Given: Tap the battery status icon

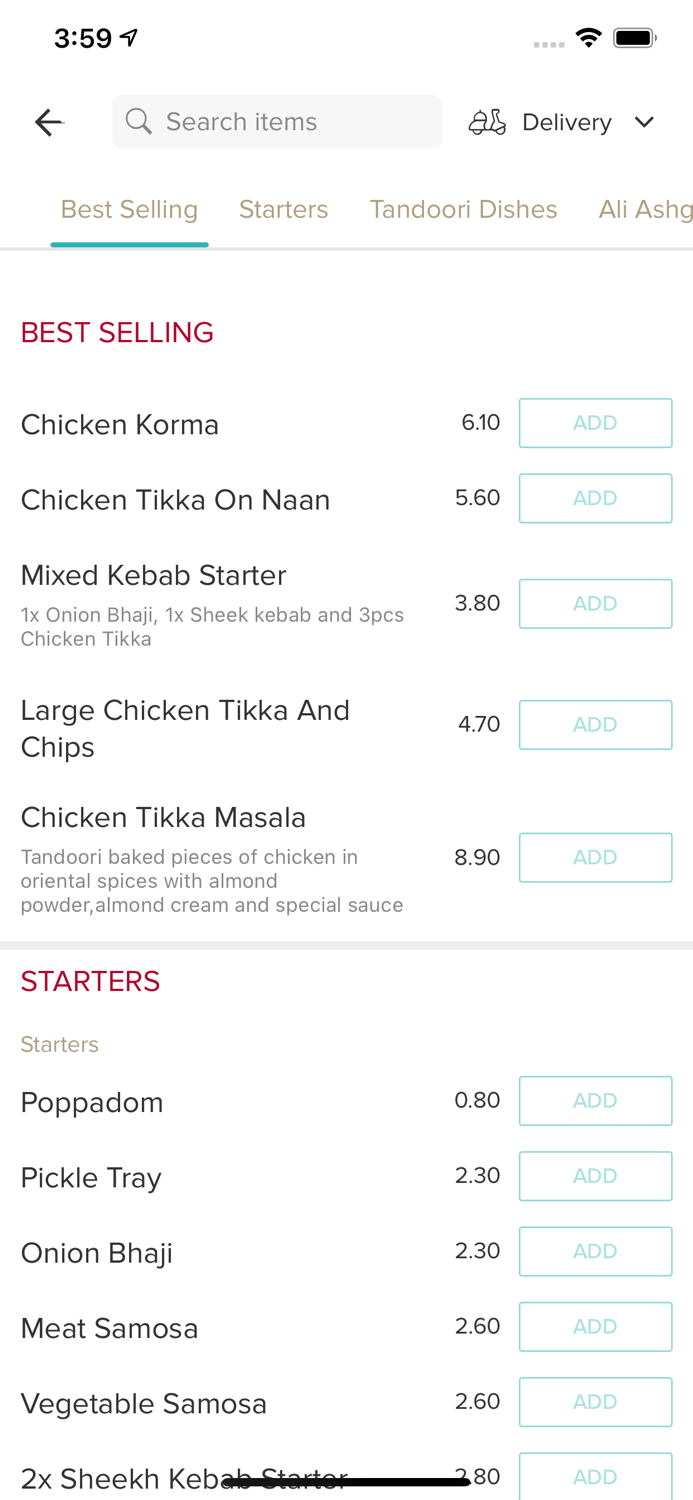Looking at the screenshot, I should pyautogui.click(x=635, y=38).
